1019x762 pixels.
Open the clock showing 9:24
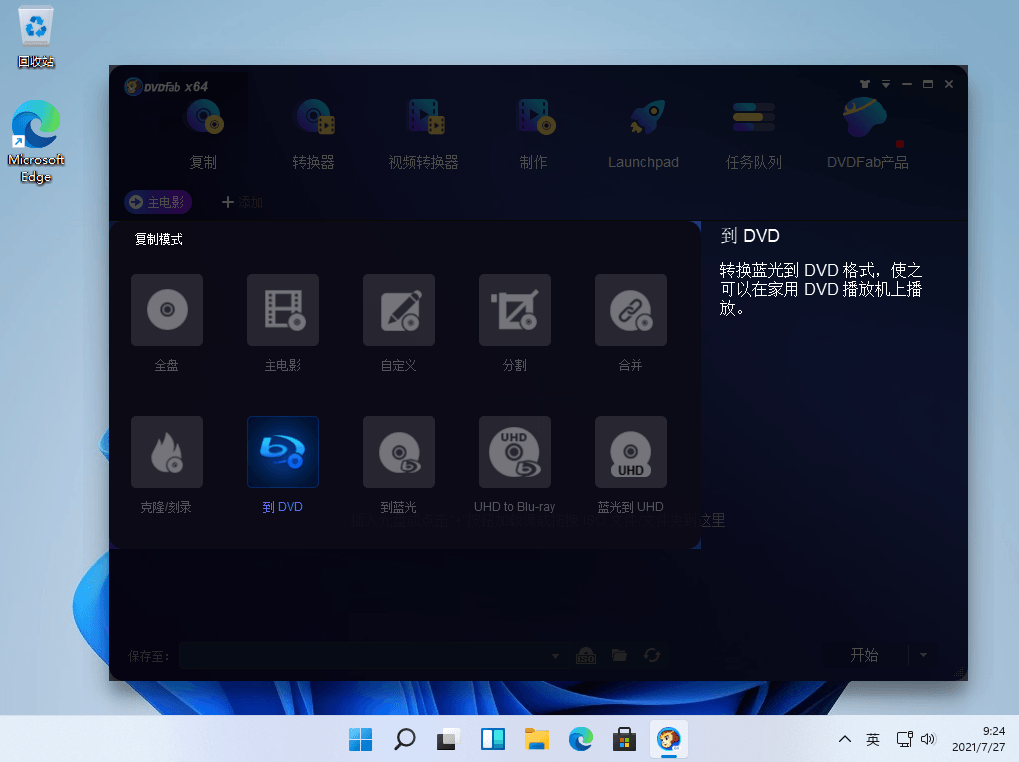tap(979, 739)
